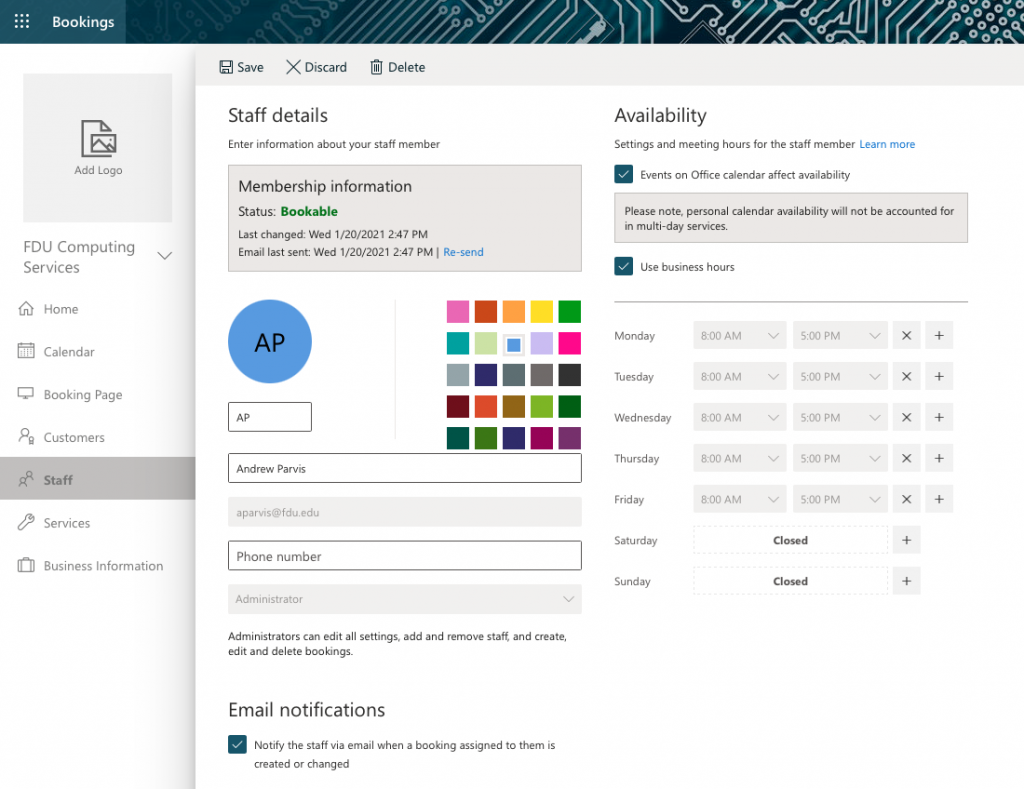Open Wednesday 5:00 PM end time dropdown
Screen dimensions: 1024x789
pyautogui.click(x=840, y=417)
